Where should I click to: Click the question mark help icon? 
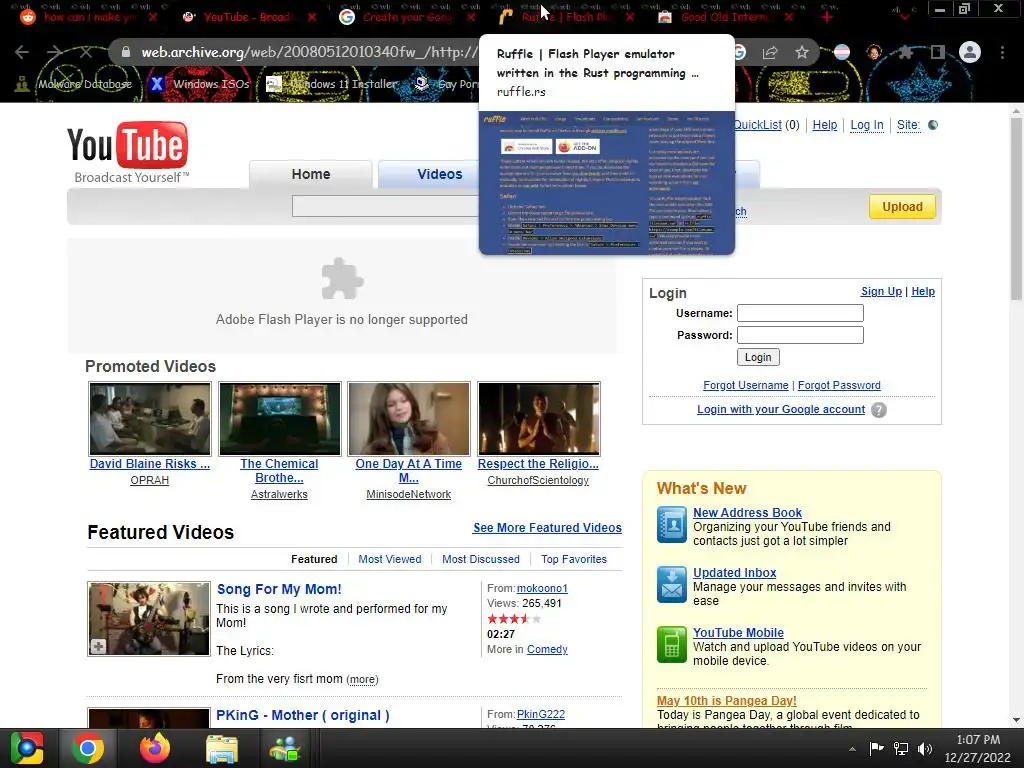[x=879, y=410]
